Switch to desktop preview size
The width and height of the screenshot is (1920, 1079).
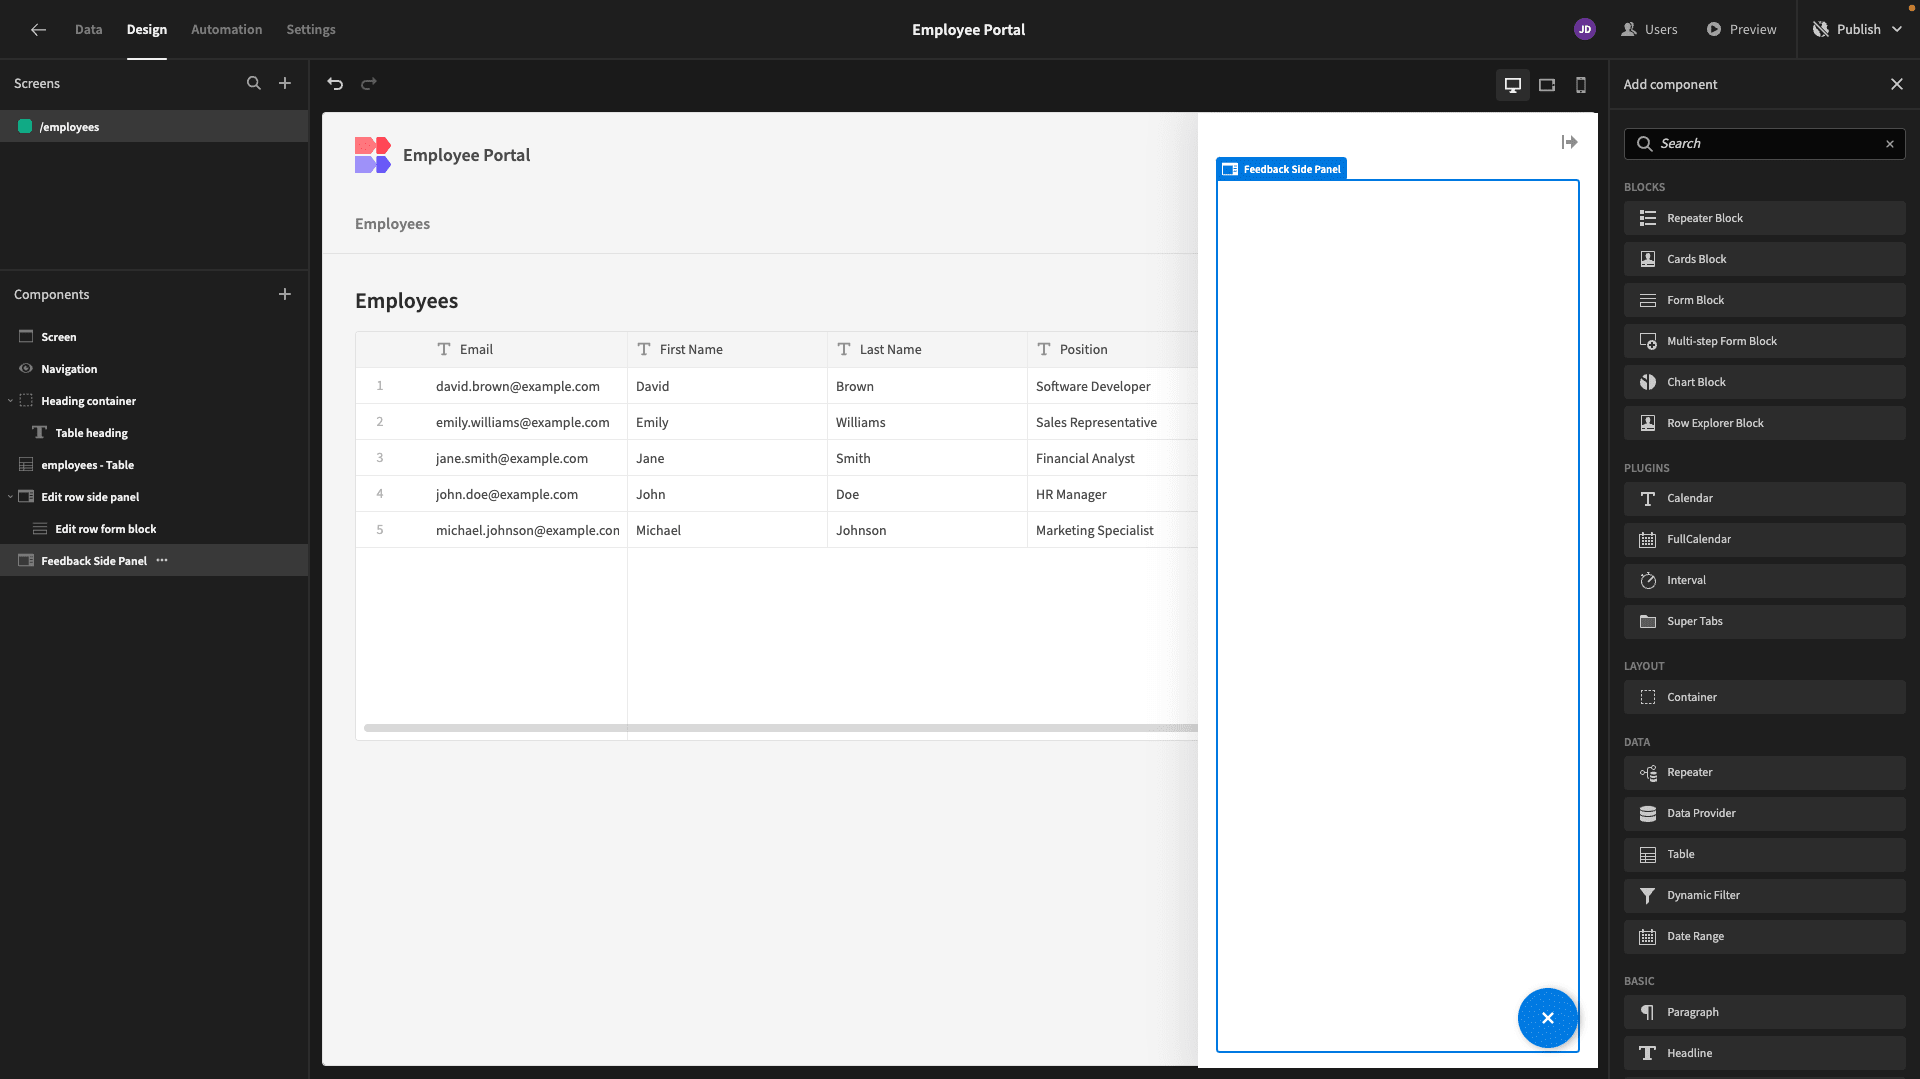1513,85
